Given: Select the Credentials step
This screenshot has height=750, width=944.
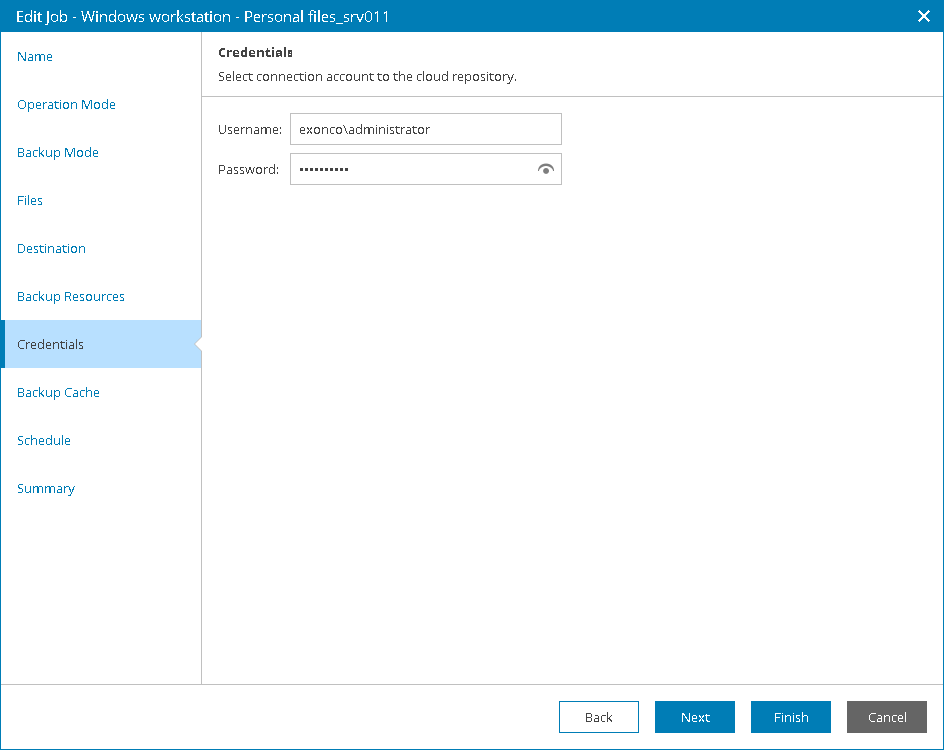Looking at the screenshot, I should [x=51, y=345].
